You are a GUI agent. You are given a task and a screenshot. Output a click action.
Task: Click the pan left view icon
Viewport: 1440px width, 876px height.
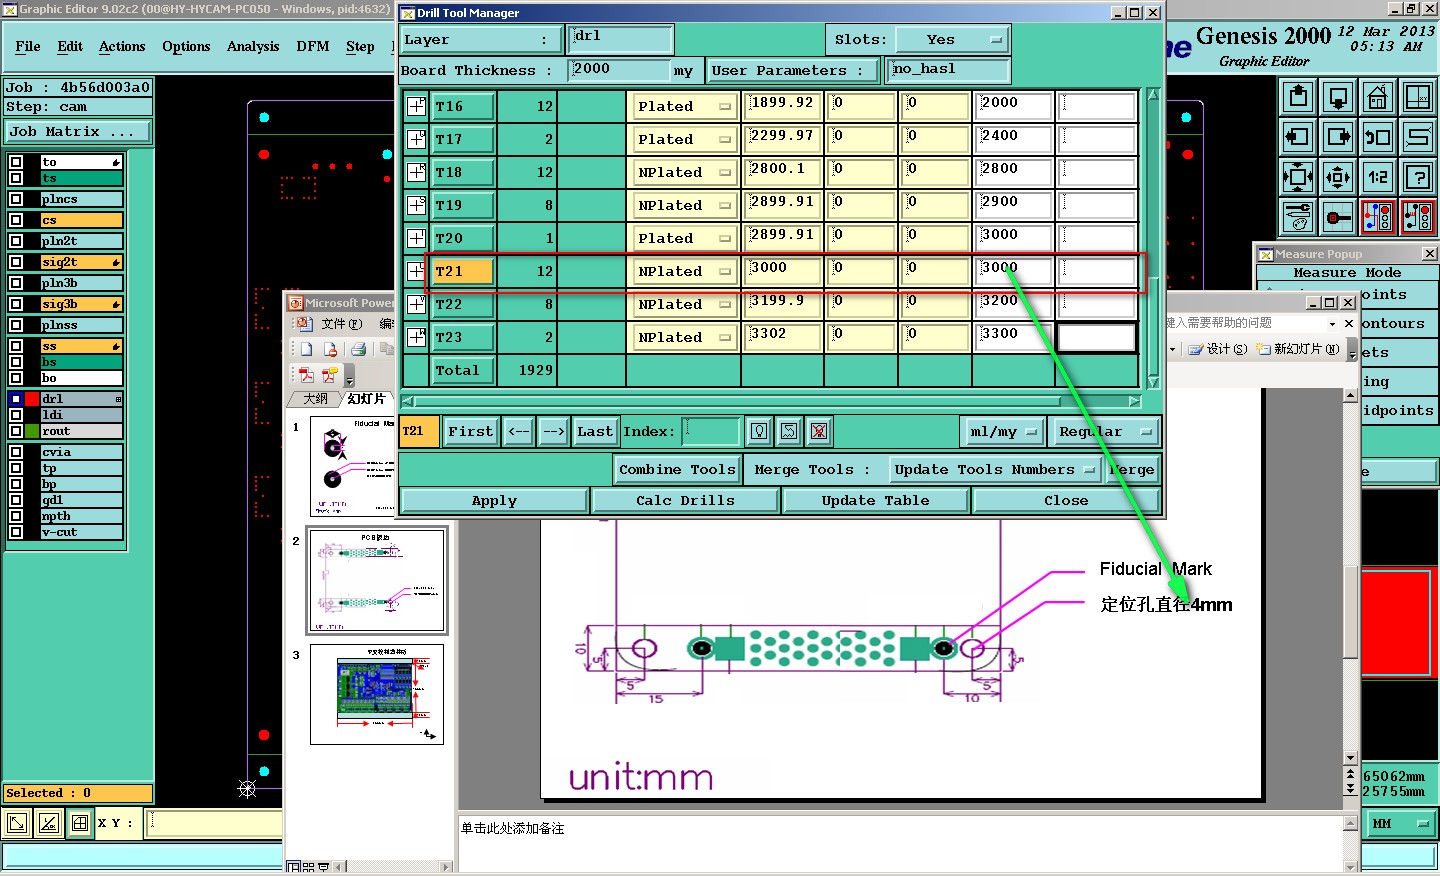(1298, 137)
